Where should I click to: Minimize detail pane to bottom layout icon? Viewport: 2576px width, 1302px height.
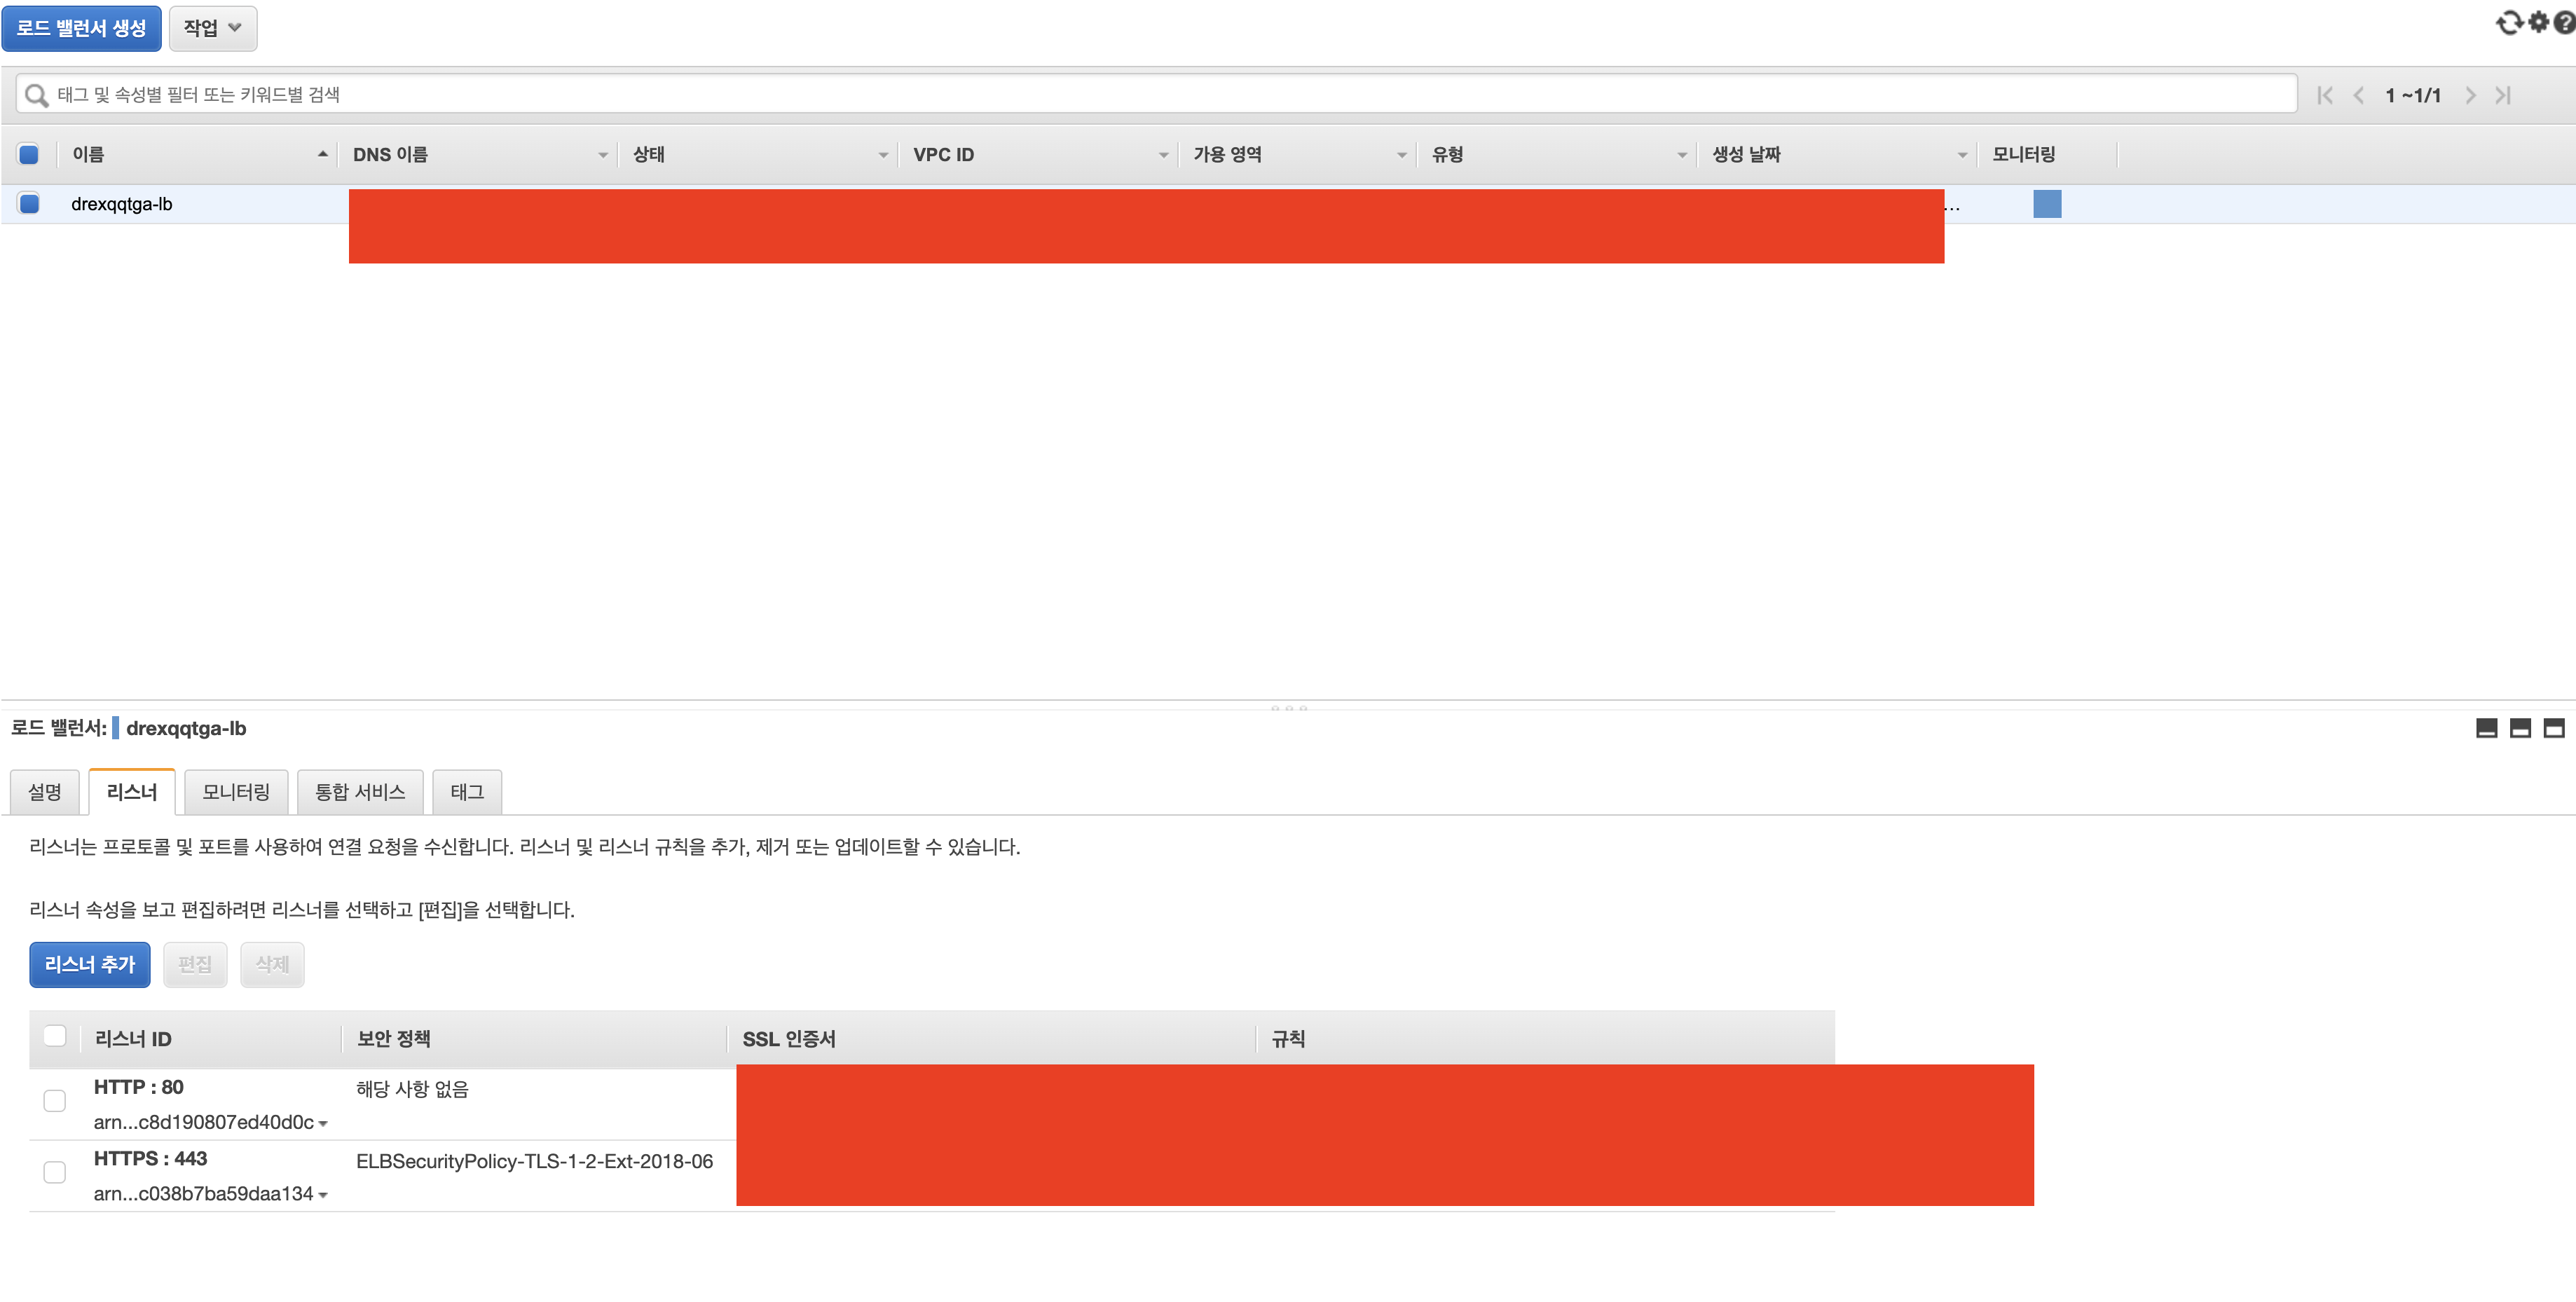[2486, 728]
